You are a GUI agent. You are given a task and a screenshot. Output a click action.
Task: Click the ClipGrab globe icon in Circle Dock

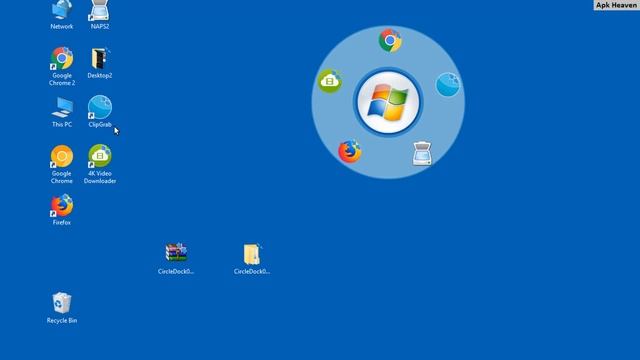pyautogui.click(x=448, y=85)
